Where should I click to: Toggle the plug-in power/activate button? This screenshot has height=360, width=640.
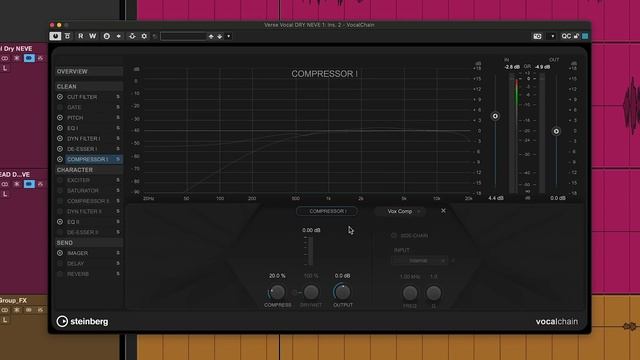[55, 36]
